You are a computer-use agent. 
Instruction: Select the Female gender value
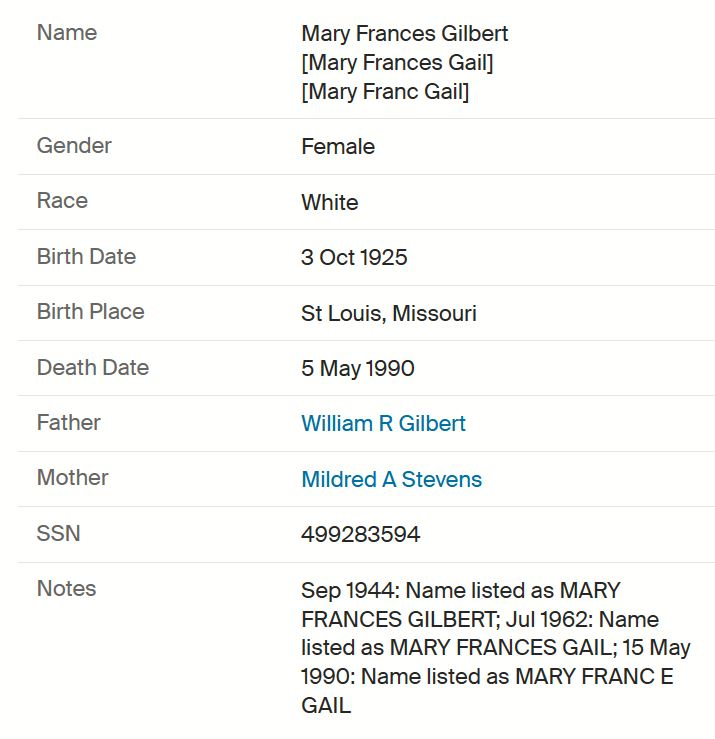click(x=338, y=147)
